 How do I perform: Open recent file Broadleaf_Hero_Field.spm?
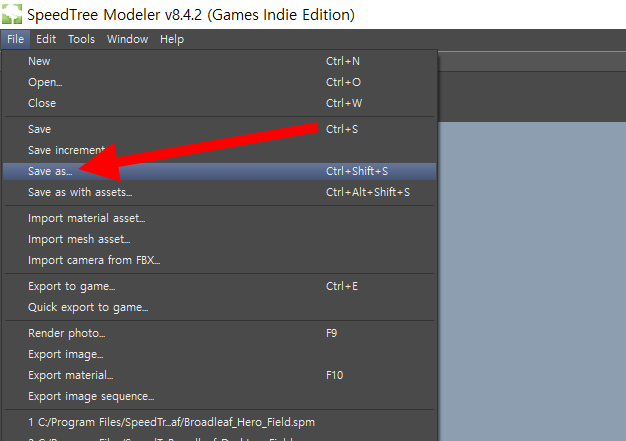219,422
